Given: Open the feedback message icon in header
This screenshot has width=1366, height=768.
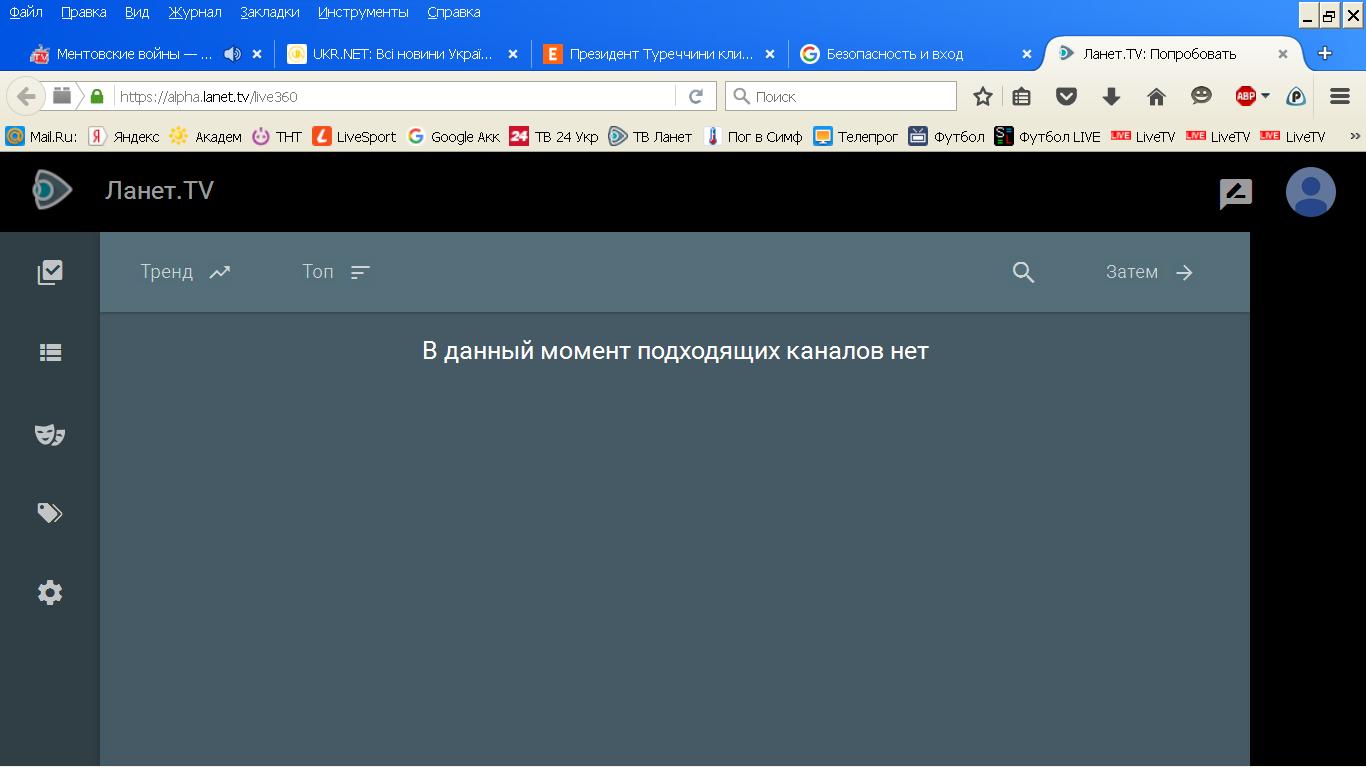Looking at the screenshot, I should pyautogui.click(x=1236, y=193).
